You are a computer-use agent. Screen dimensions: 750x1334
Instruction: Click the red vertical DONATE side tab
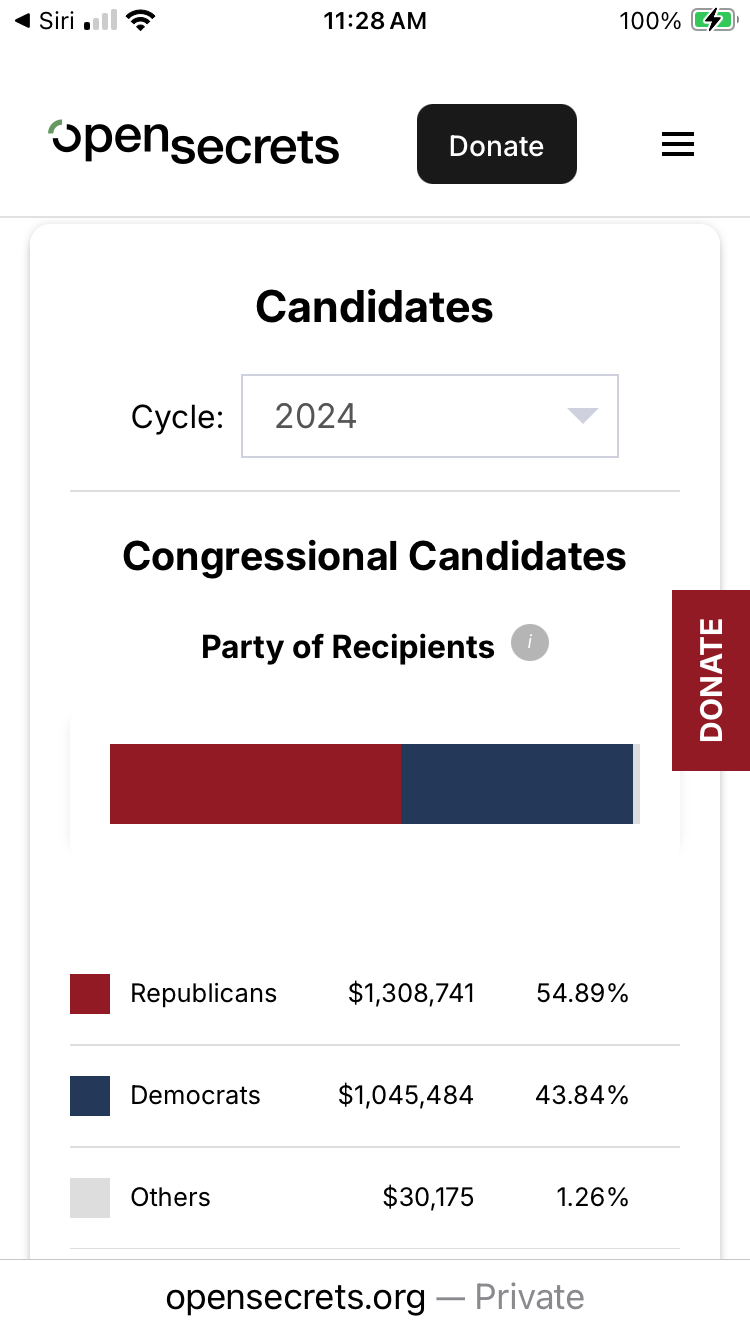[x=711, y=680]
